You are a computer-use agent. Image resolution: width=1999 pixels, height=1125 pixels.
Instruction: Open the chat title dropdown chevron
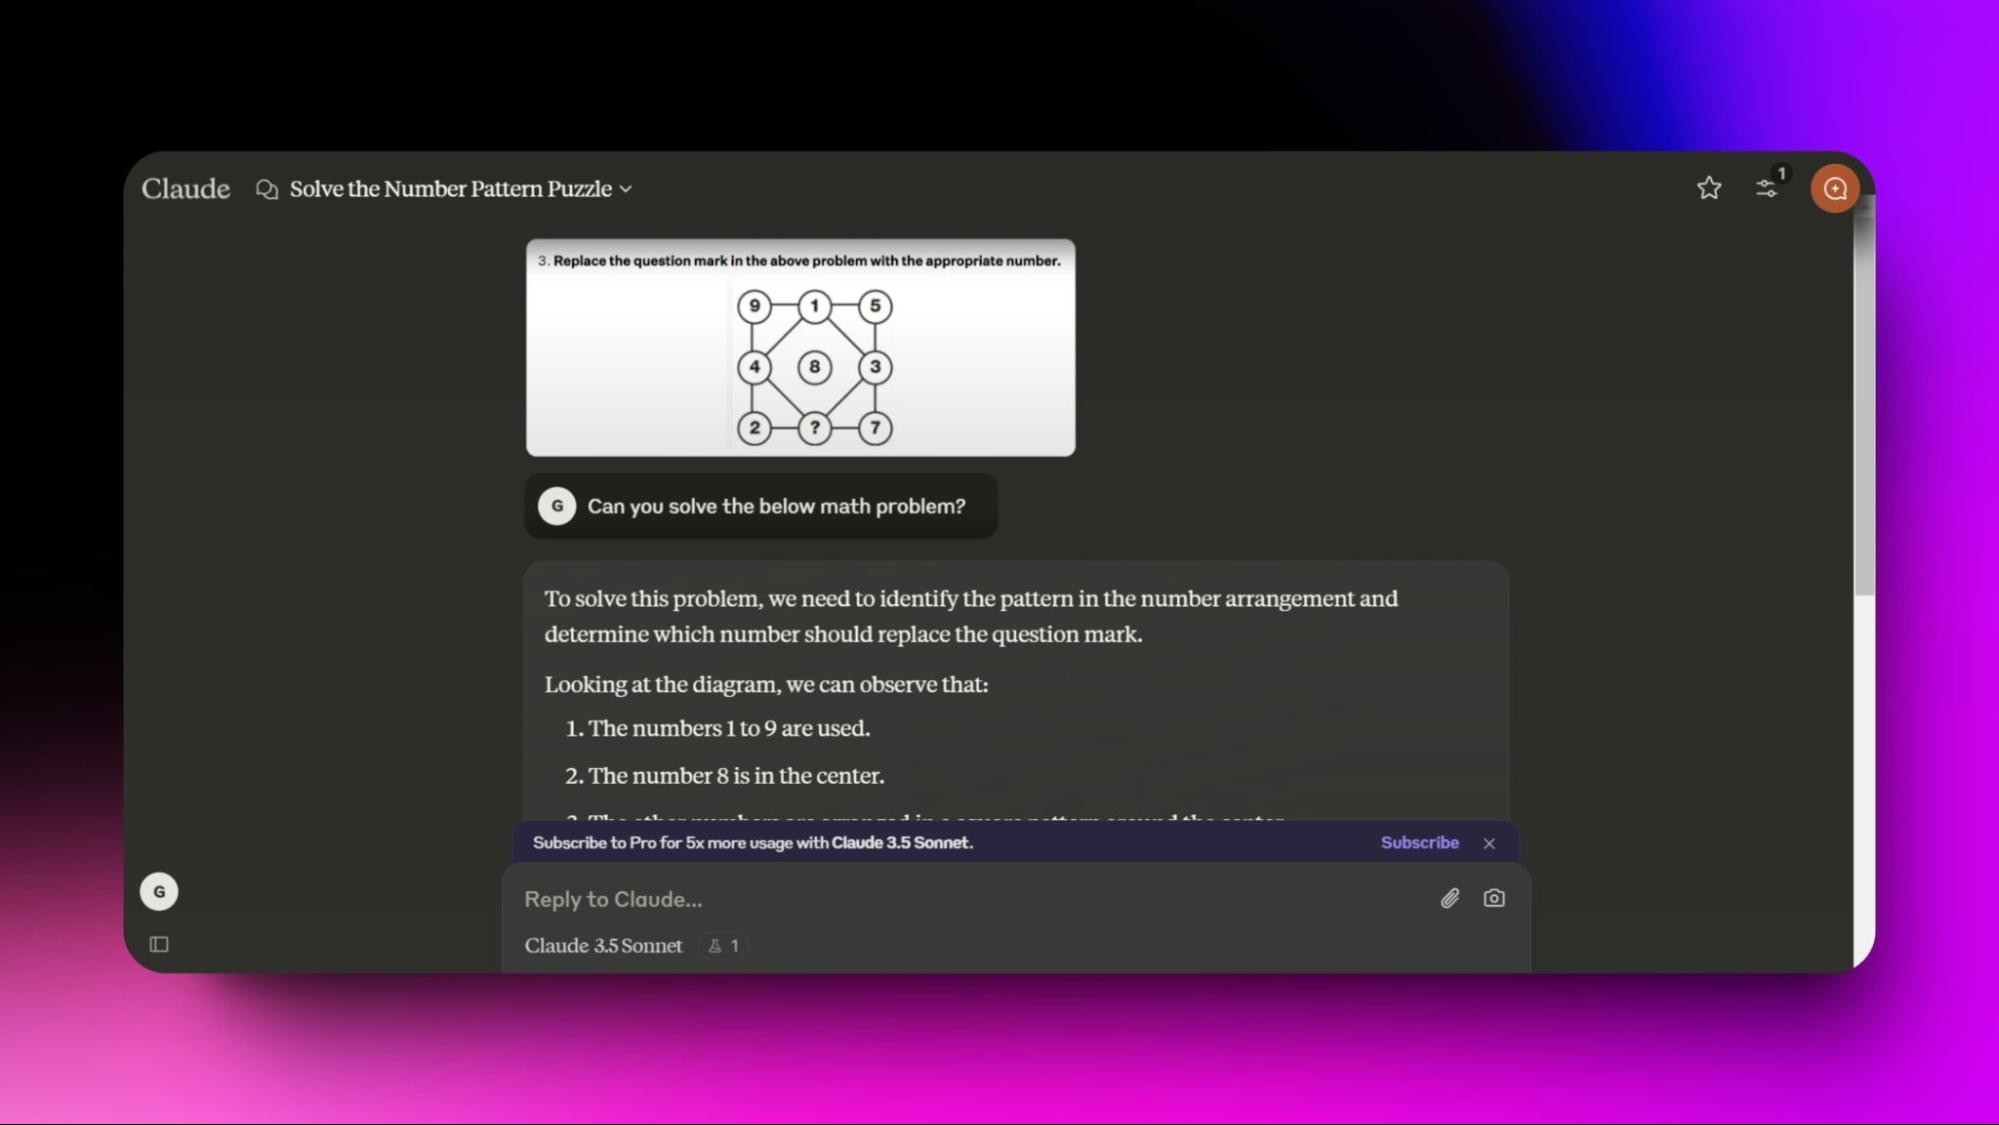[x=626, y=189]
